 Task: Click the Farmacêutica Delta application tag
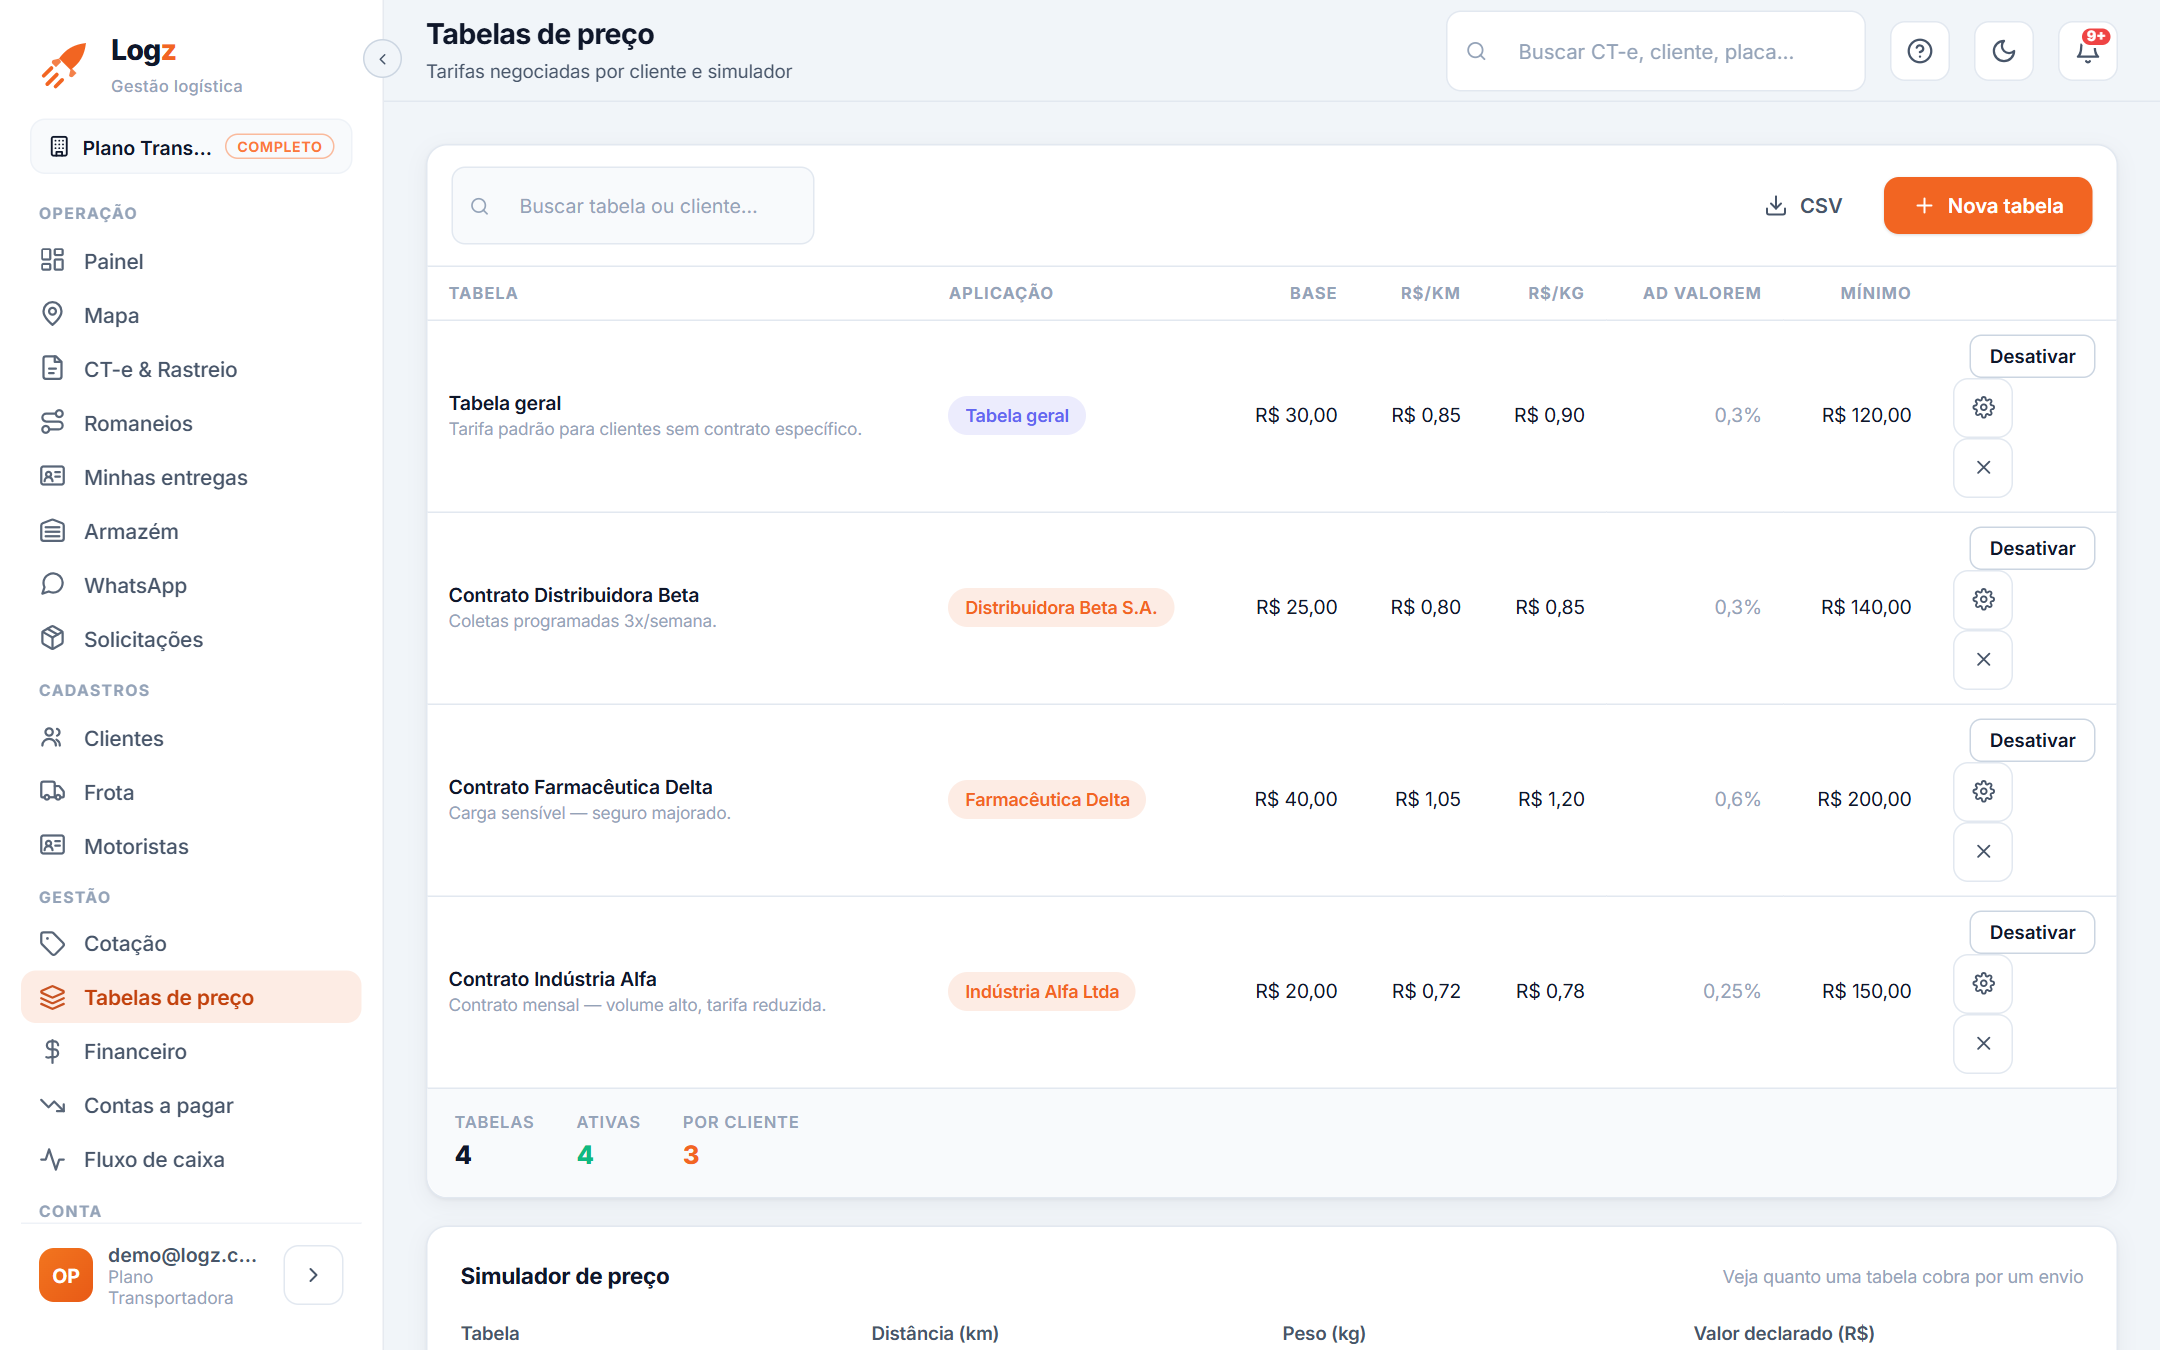[x=1046, y=799]
